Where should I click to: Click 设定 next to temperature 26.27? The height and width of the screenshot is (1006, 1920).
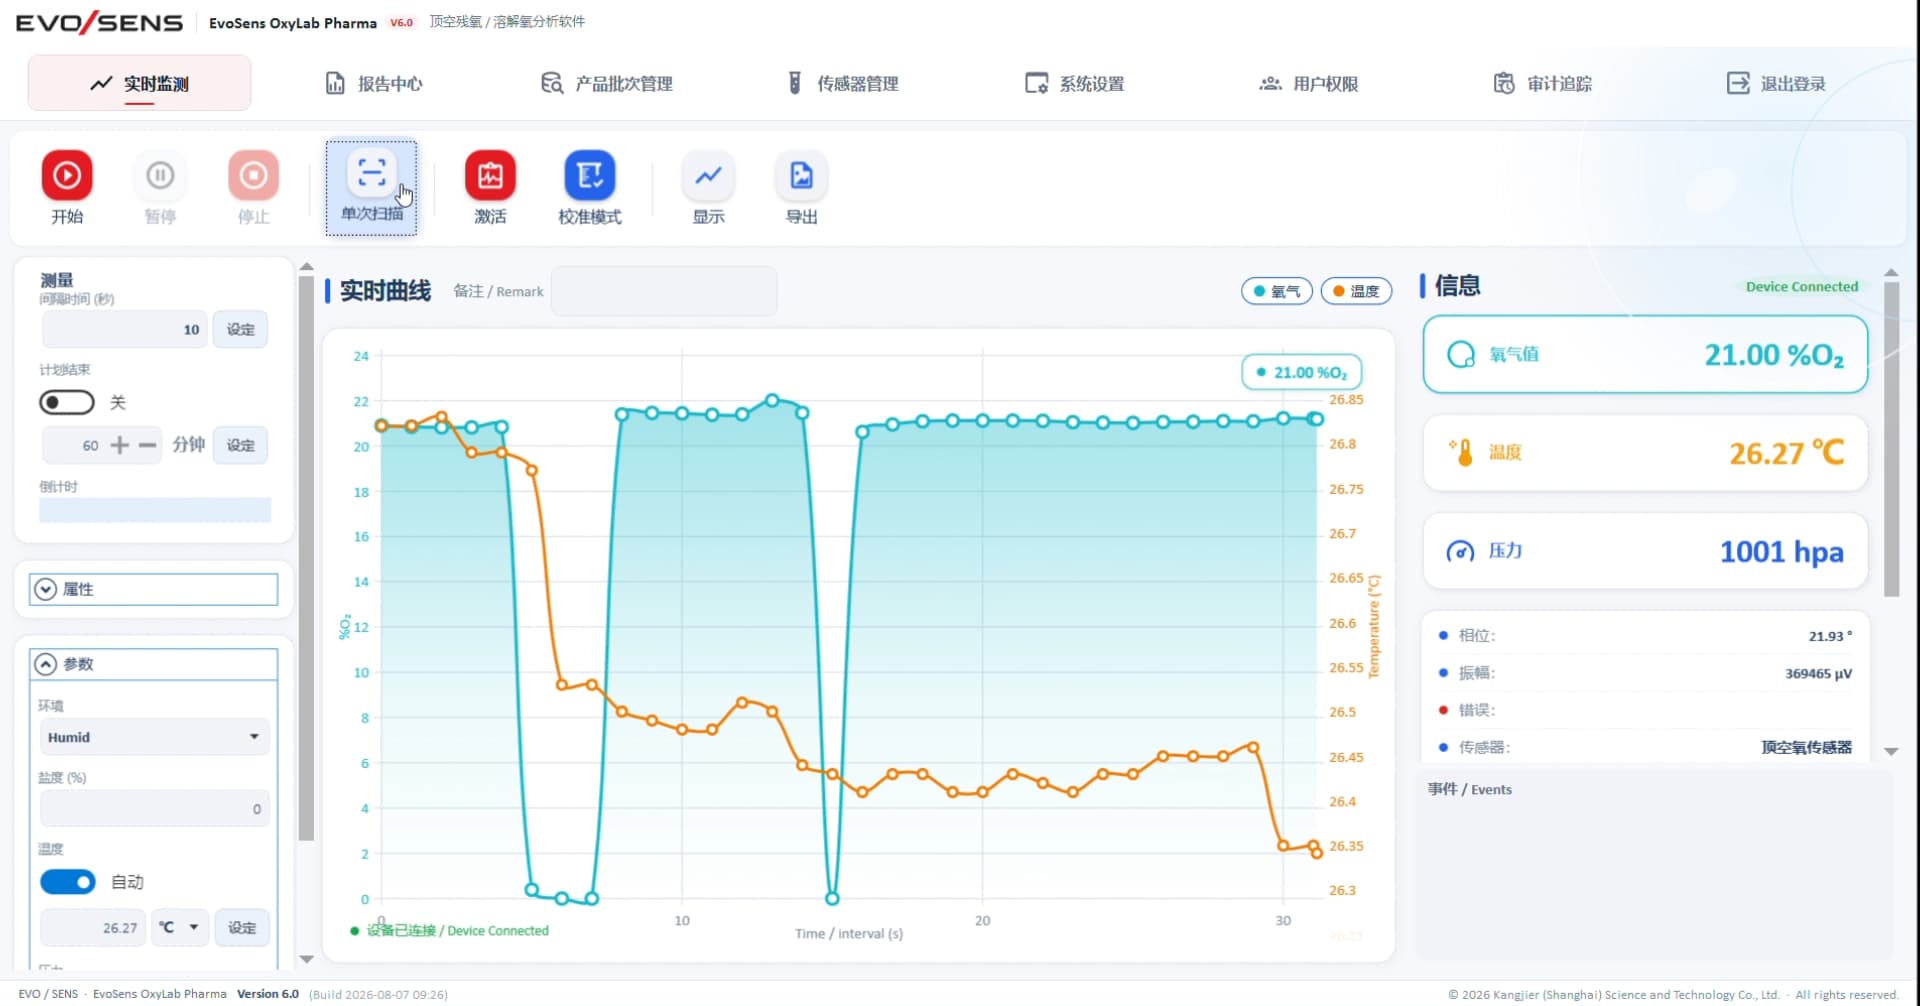(x=242, y=928)
